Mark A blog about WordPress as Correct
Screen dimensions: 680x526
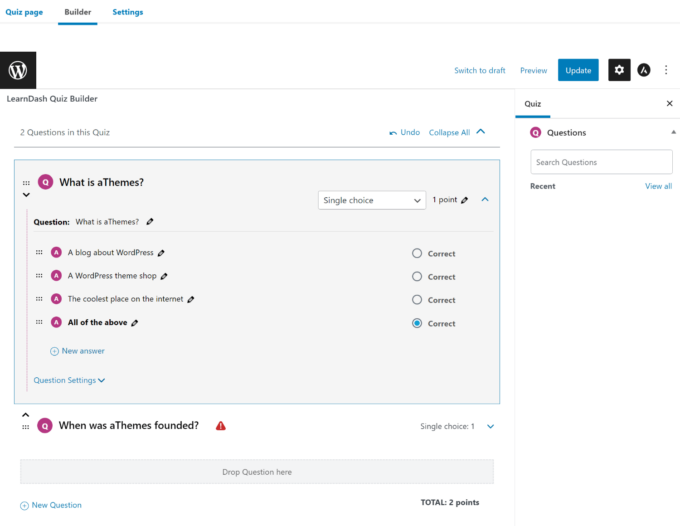417,253
